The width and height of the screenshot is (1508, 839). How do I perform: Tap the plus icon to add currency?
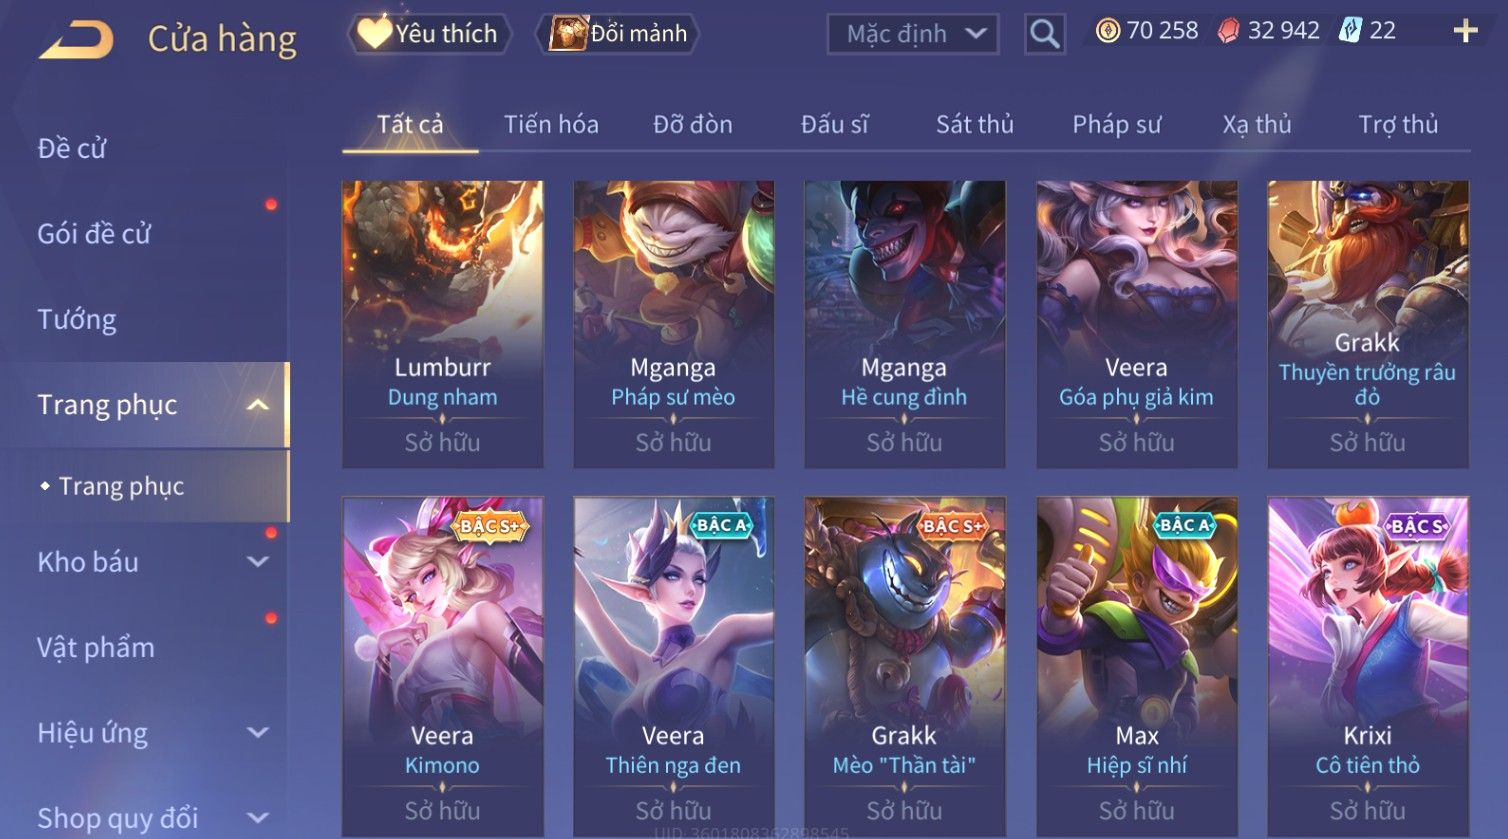[1465, 31]
